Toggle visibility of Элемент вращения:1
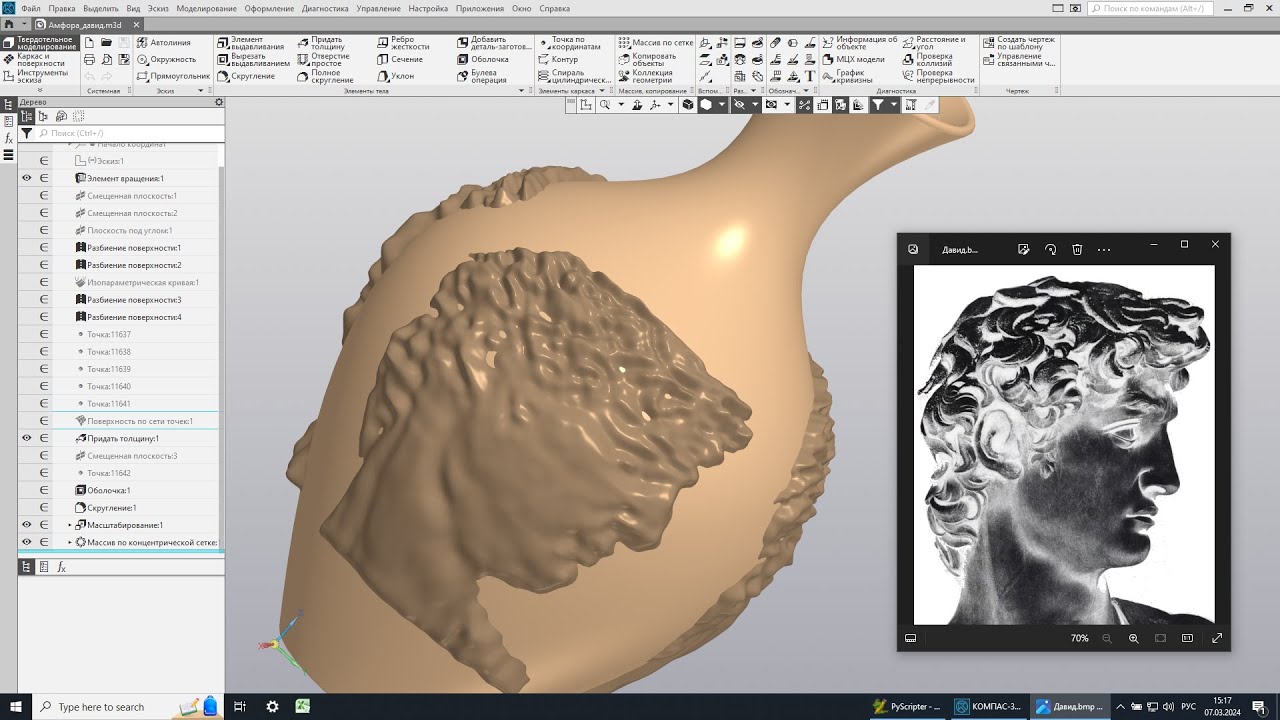1280x720 pixels. point(27,178)
